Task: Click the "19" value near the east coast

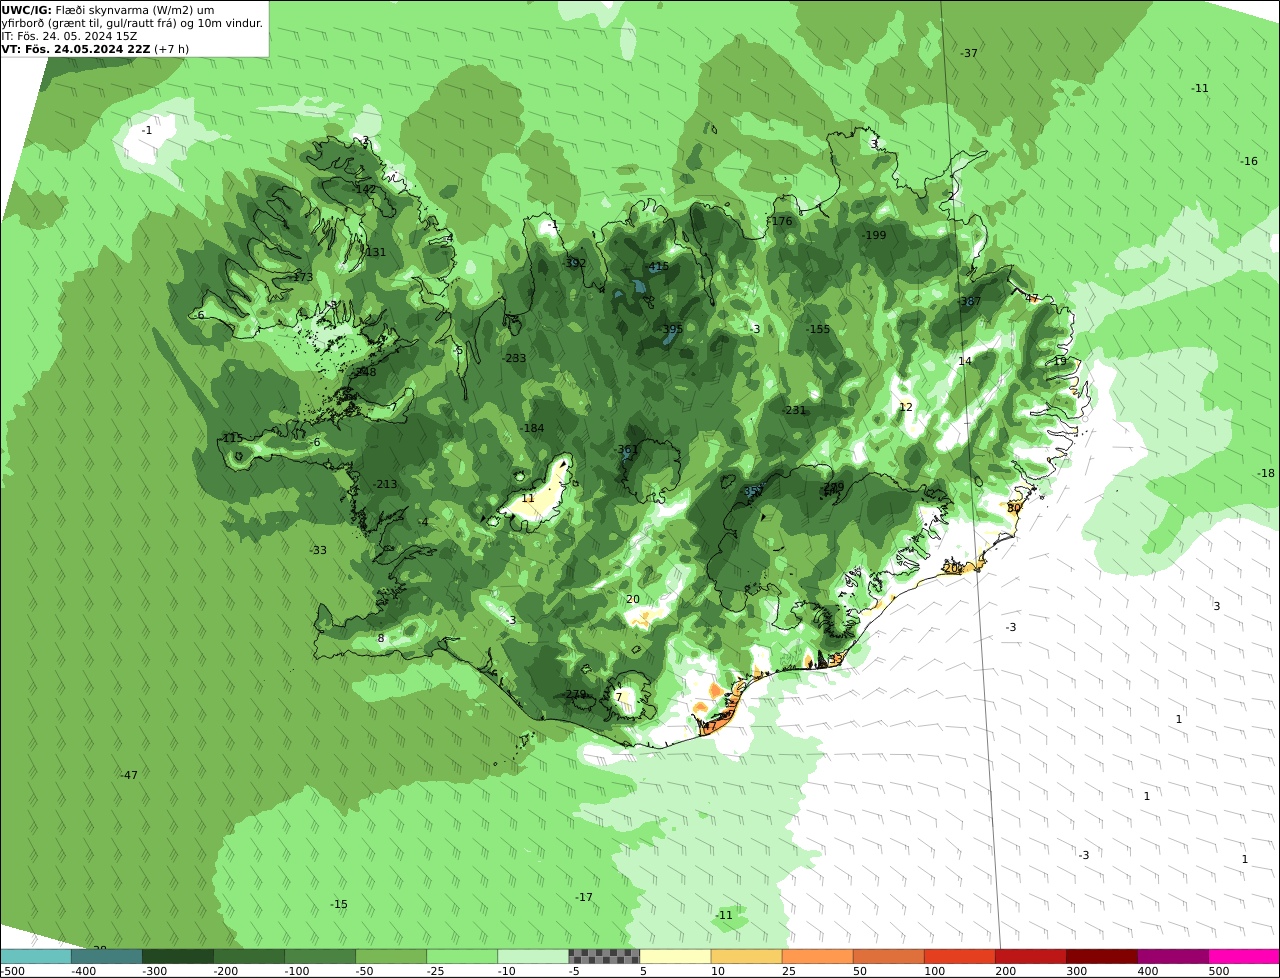Action: pyautogui.click(x=1060, y=362)
